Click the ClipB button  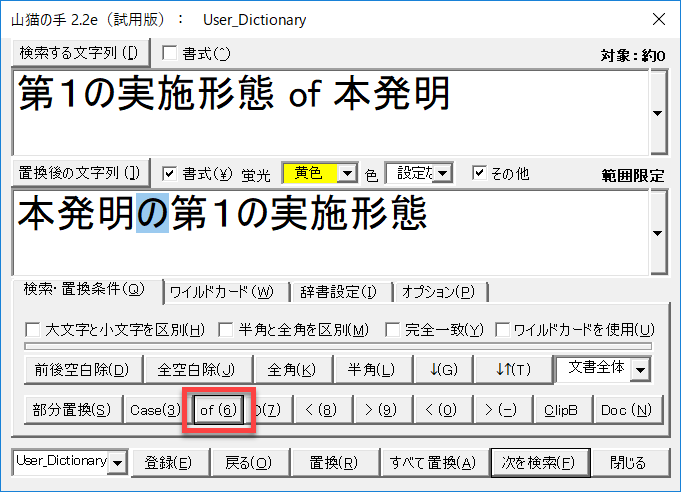pyautogui.click(x=560, y=410)
